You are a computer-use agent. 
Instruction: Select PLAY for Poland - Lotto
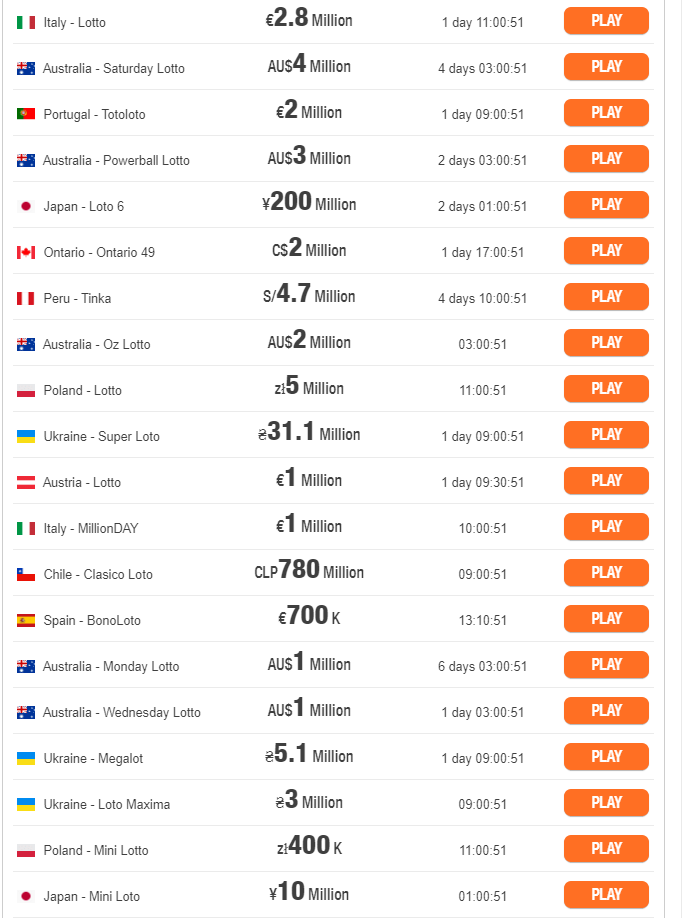tap(606, 389)
